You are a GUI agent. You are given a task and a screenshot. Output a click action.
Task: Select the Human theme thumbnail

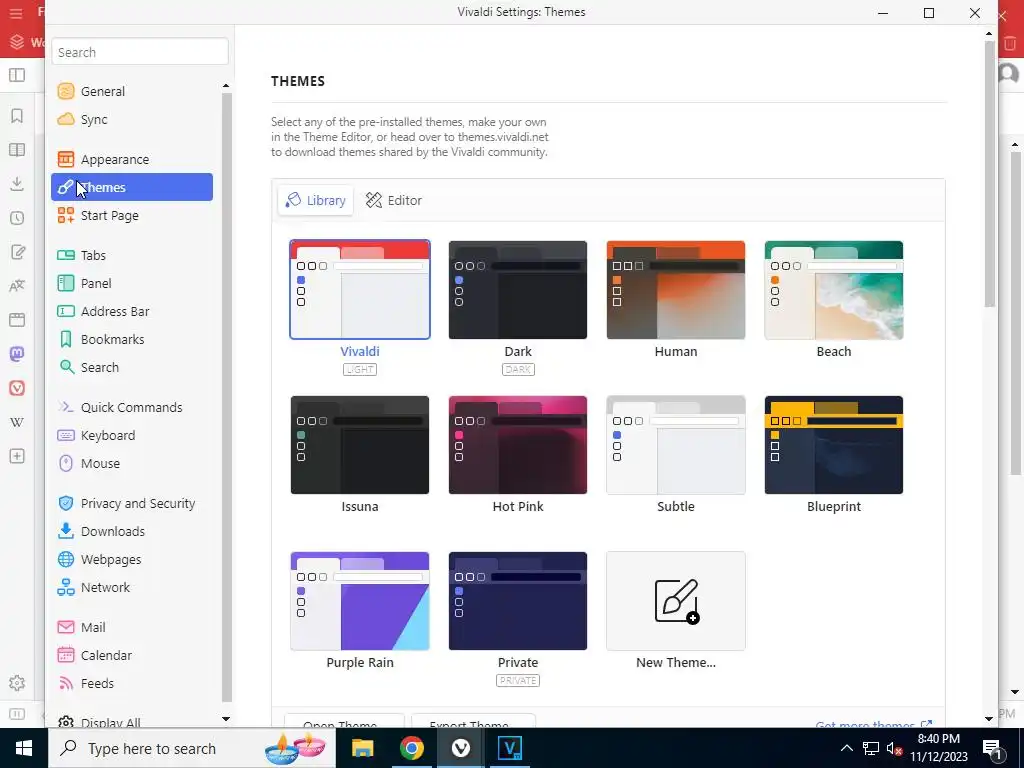click(x=676, y=290)
